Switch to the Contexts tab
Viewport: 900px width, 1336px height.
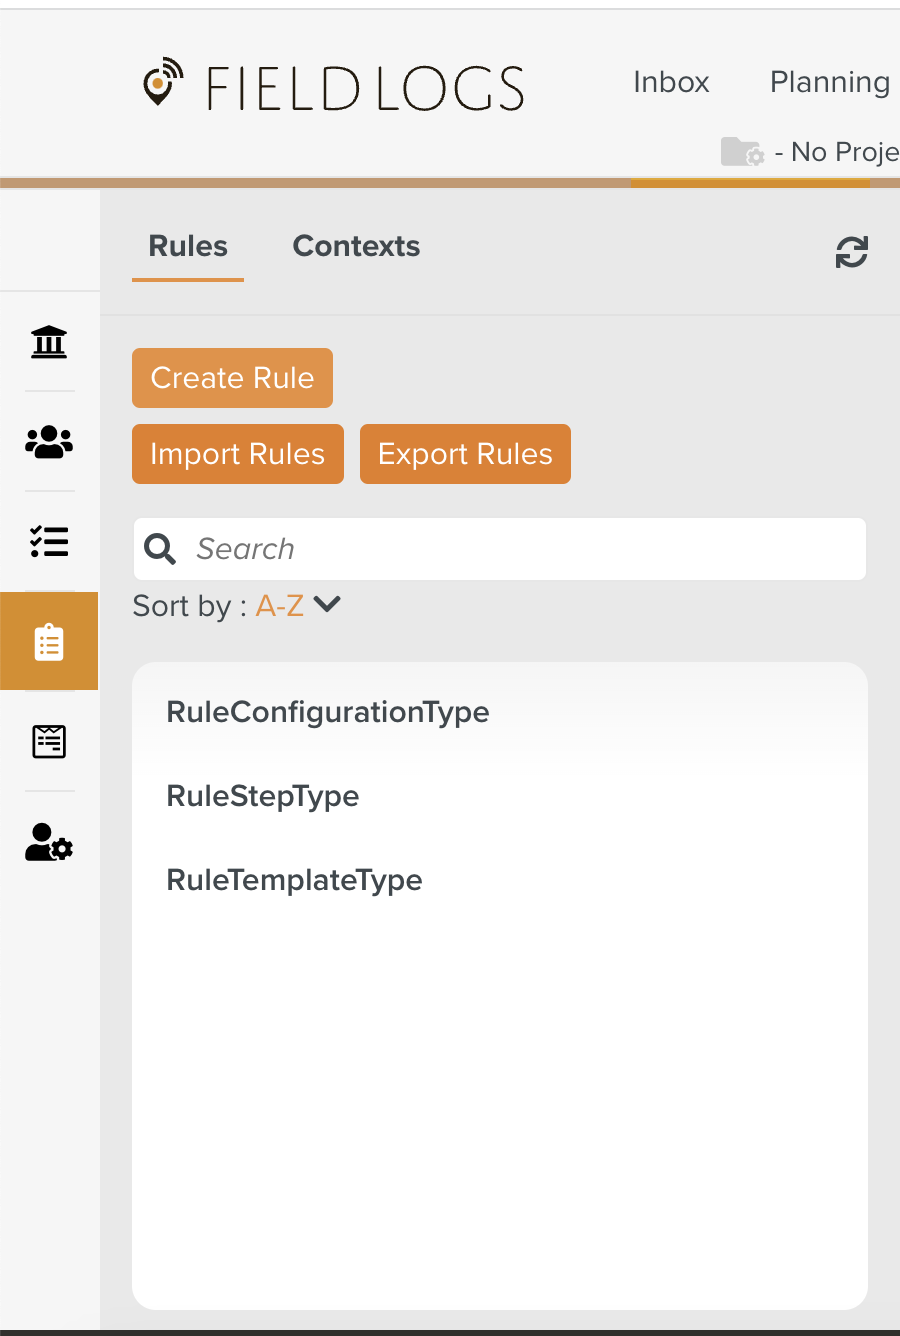[x=356, y=246]
